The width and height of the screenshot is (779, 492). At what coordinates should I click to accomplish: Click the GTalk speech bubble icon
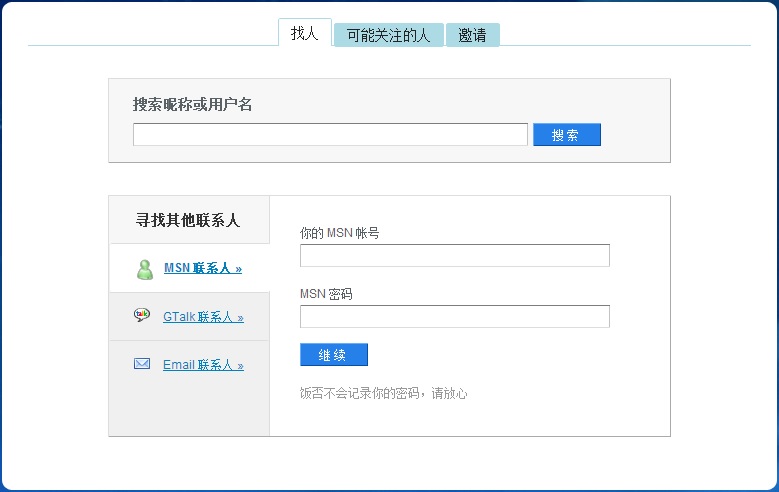(142, 315)
